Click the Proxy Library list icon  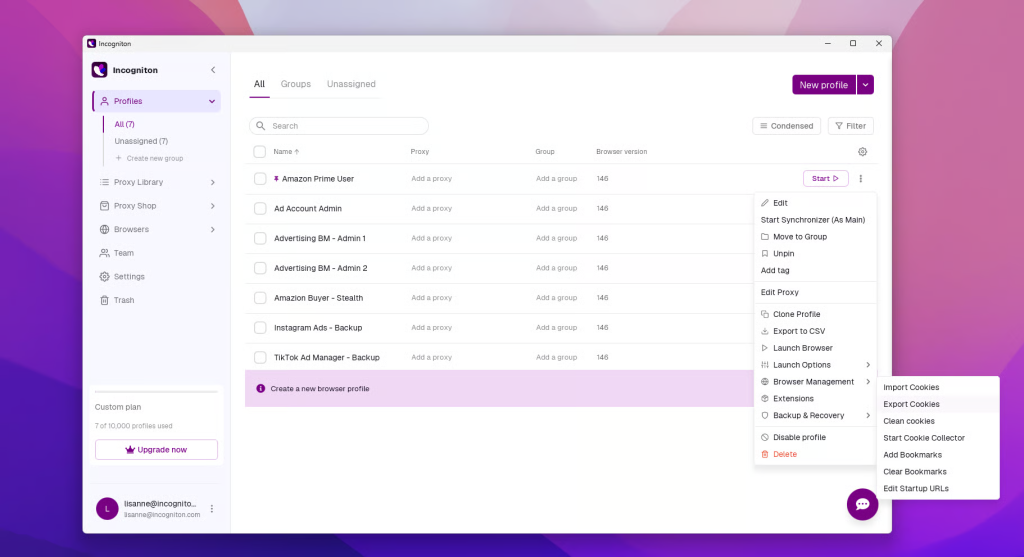click(104, 182)
